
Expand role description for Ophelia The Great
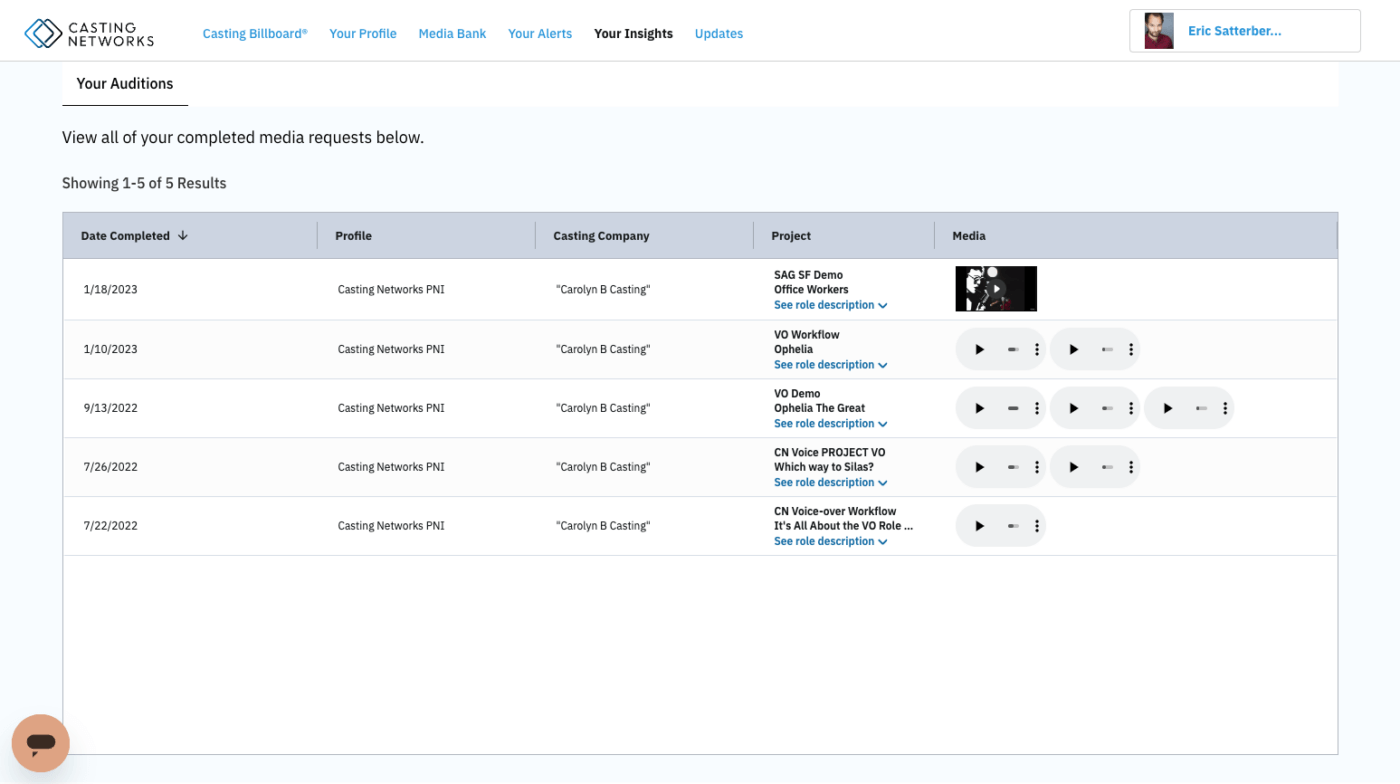[x=825, y=423]
